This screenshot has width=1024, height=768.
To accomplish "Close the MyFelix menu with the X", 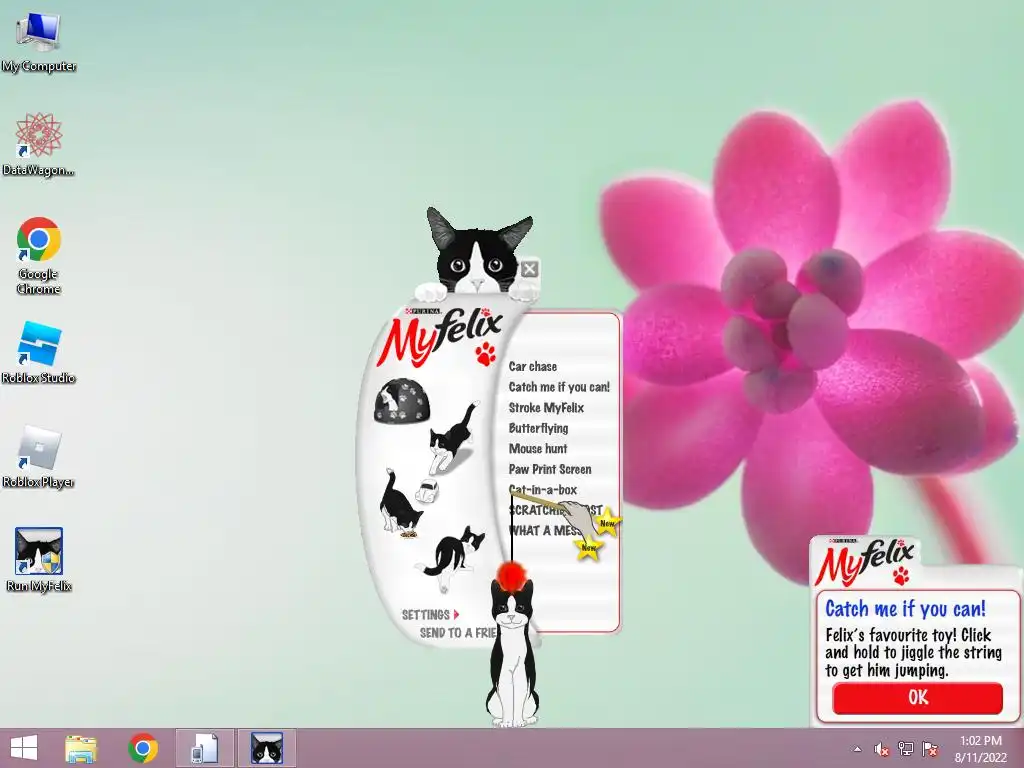I will click(x=530, y=268).
